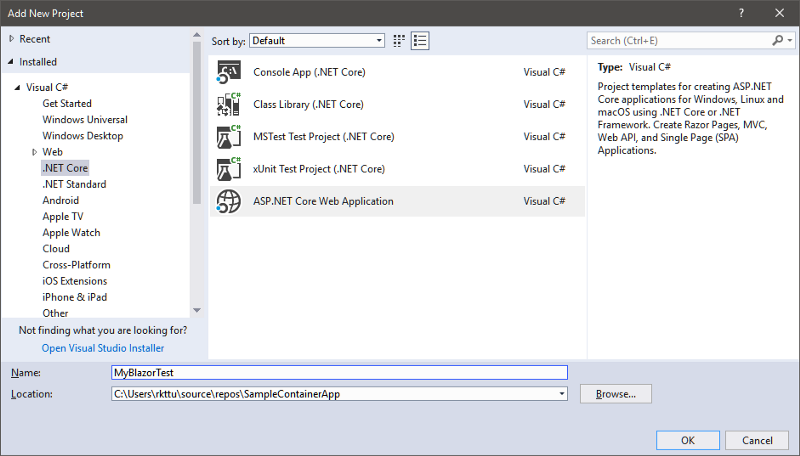This screenshot has height=456, width=800.
Task: Open Visual Studio Installer link
Action: pyautogui.click(x=103, y=348)
